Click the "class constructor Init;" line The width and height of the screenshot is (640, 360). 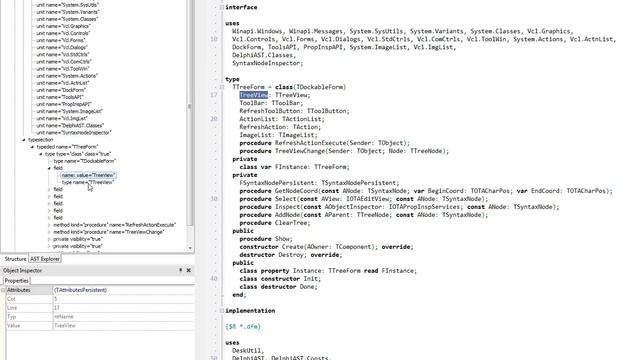(280, 279)
